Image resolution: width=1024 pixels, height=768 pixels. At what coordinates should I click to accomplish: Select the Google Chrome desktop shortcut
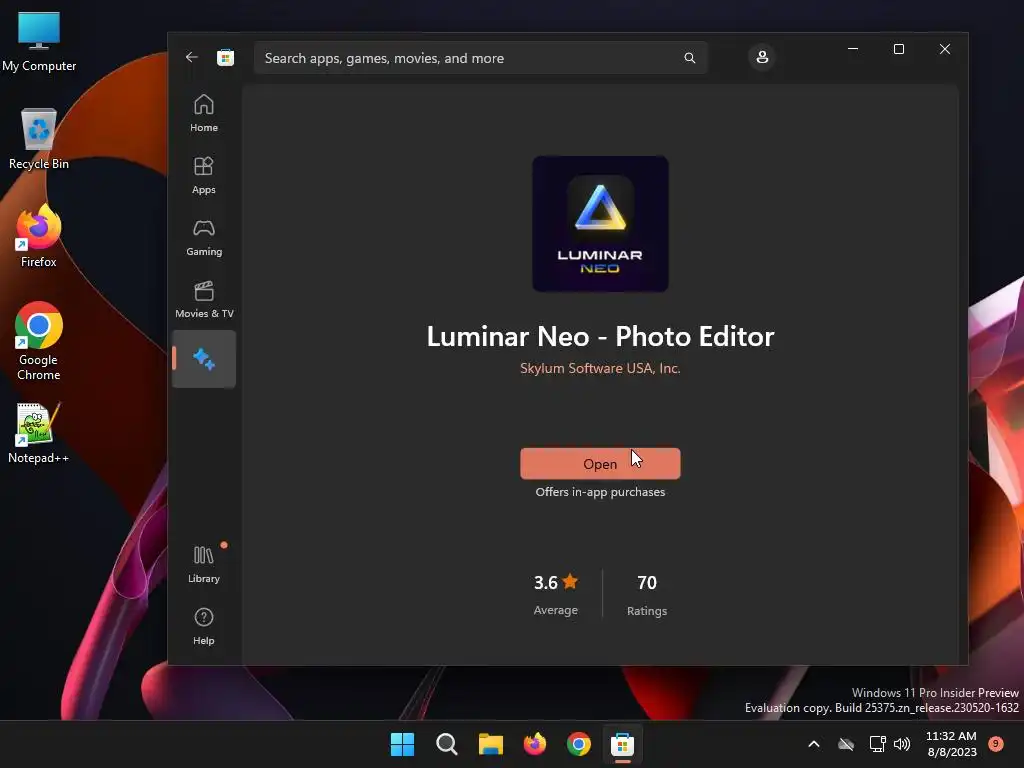coord(39,342)
